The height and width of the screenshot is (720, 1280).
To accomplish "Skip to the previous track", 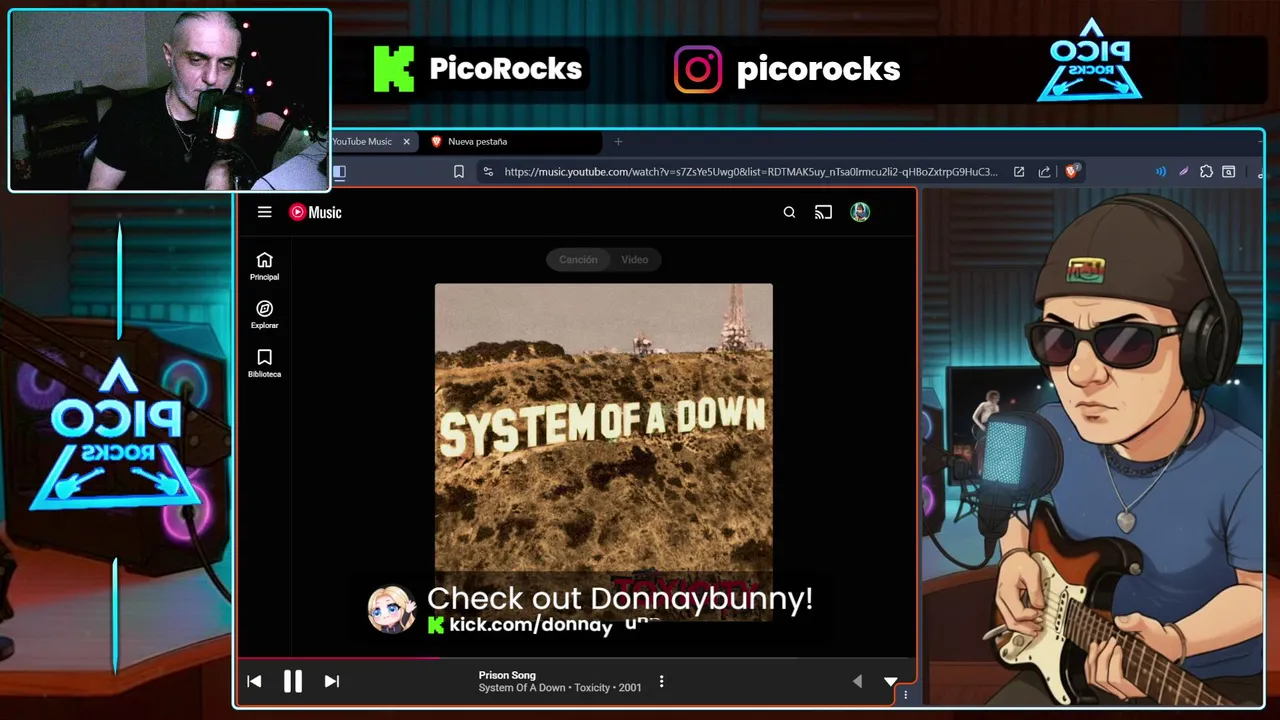I will click(254, 681).
